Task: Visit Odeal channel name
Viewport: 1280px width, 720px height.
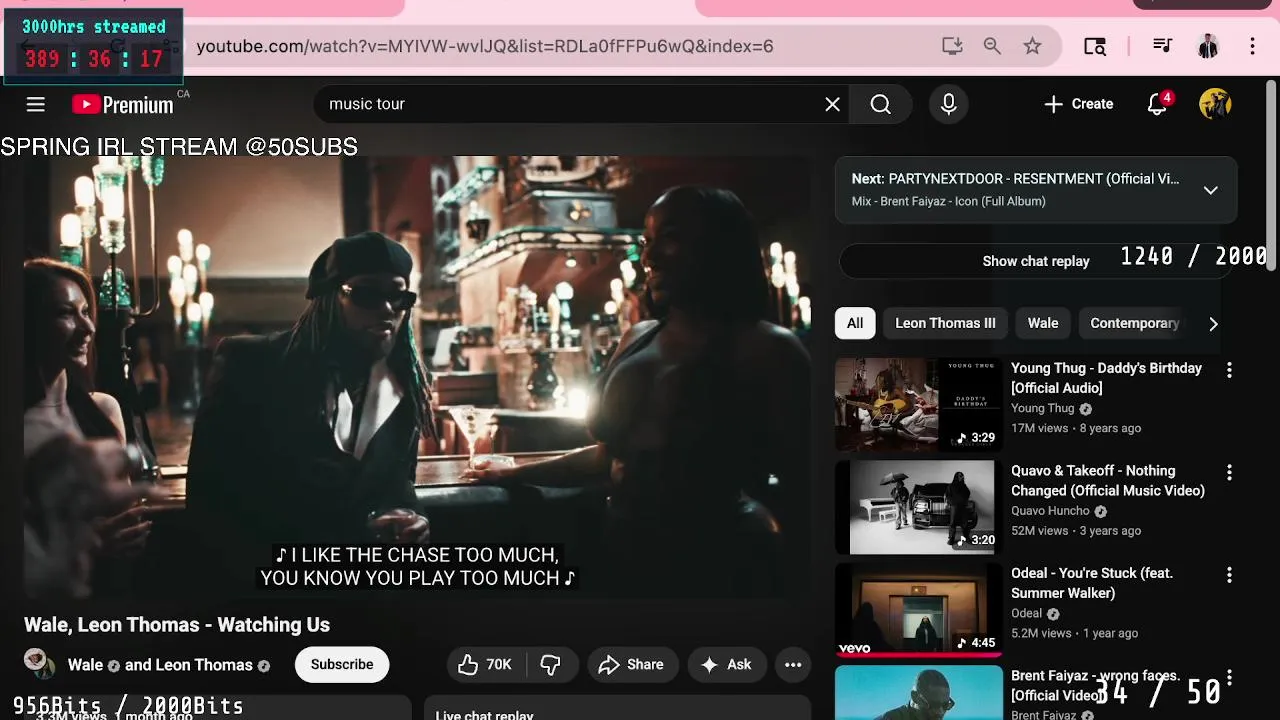Action: point(1026,613)
